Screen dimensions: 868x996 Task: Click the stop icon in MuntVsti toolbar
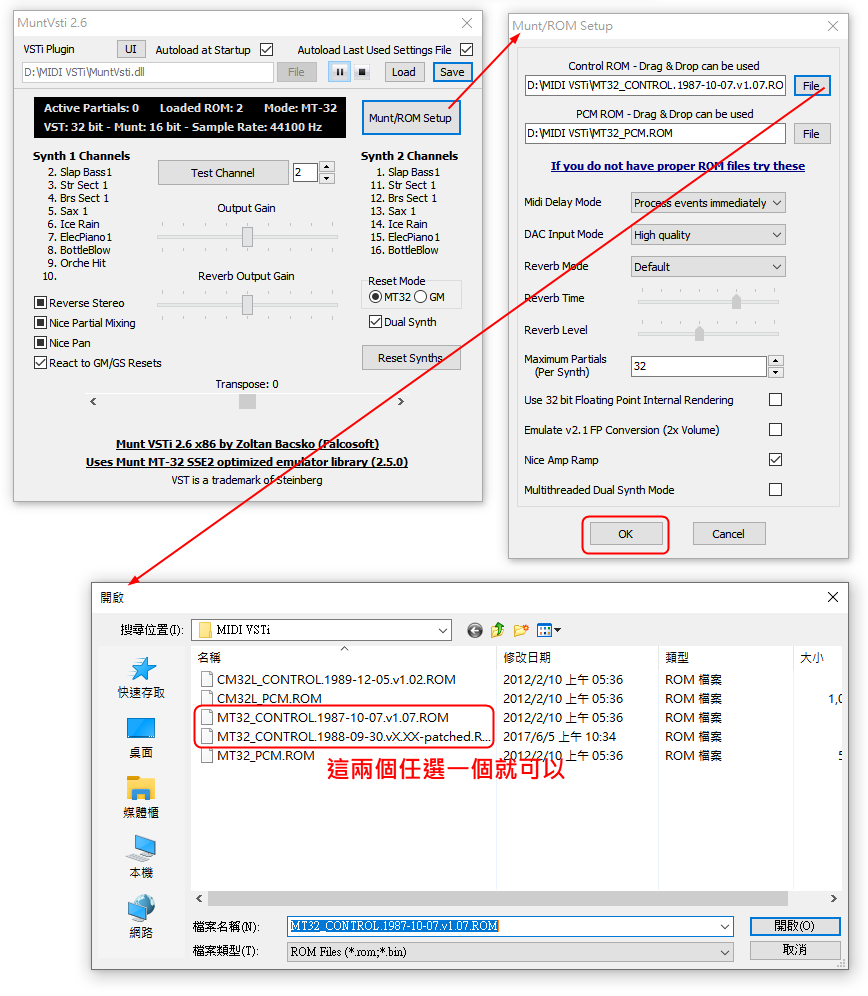(362, 72)
